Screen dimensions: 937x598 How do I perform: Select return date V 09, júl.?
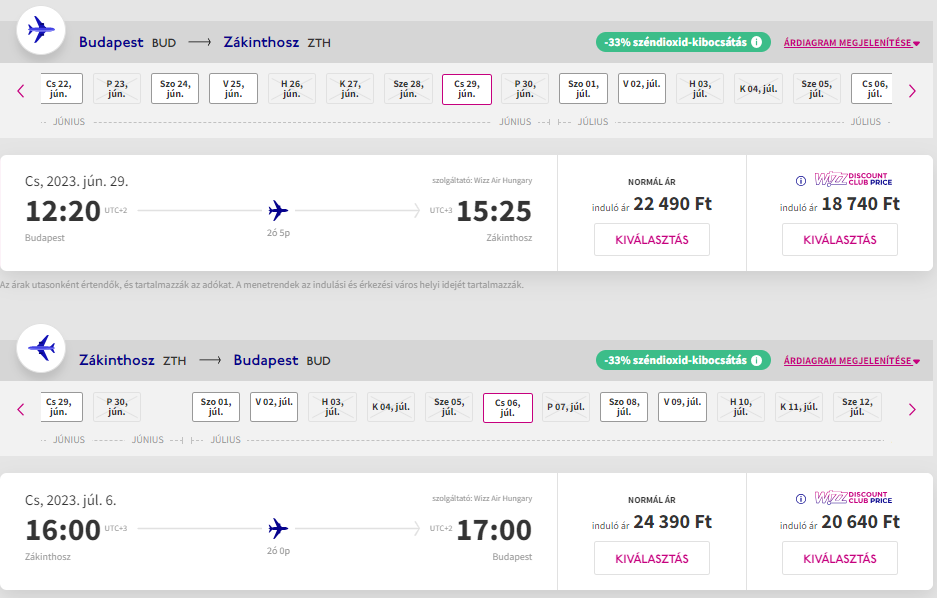click(682, 407)
